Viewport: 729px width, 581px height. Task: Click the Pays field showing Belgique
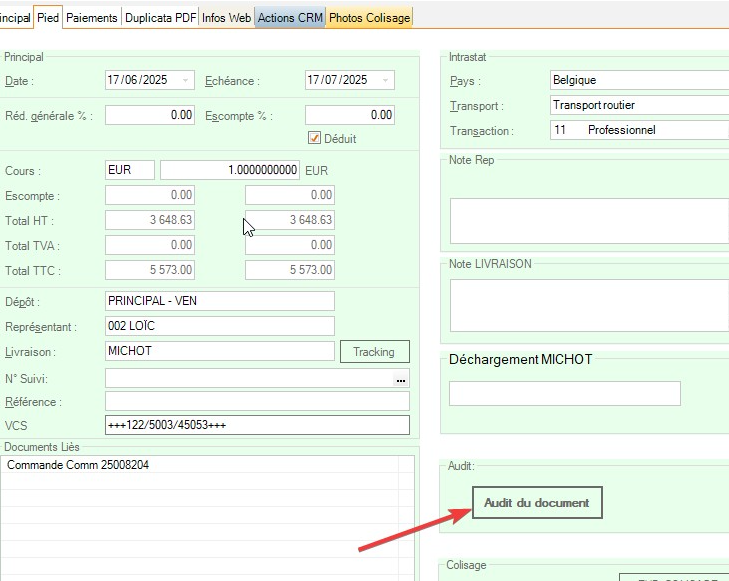[x=638, y=80]
